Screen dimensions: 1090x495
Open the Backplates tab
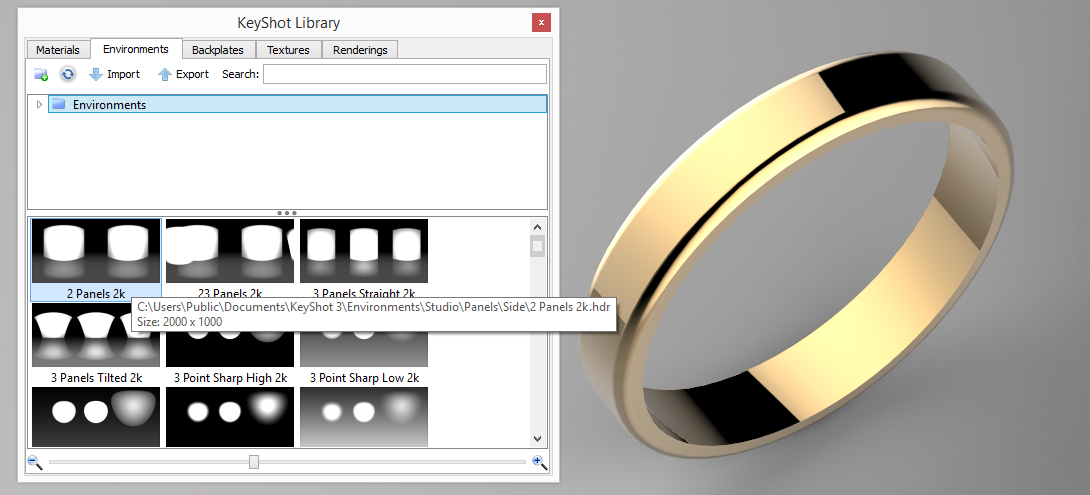tap(218, 50)
